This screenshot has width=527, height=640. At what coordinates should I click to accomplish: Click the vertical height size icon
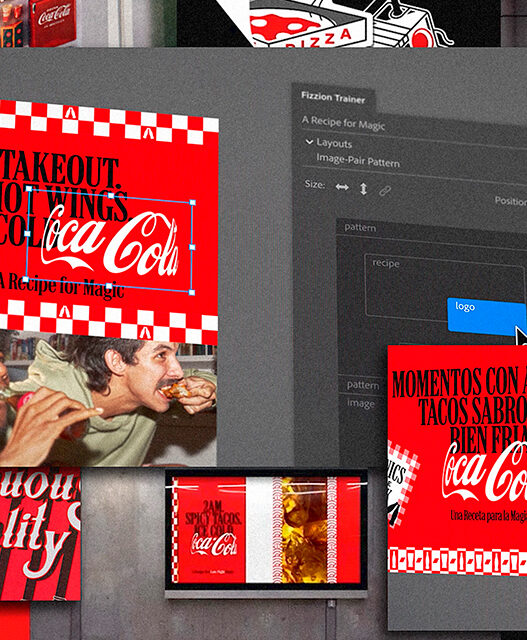click(x=363, y=189)
